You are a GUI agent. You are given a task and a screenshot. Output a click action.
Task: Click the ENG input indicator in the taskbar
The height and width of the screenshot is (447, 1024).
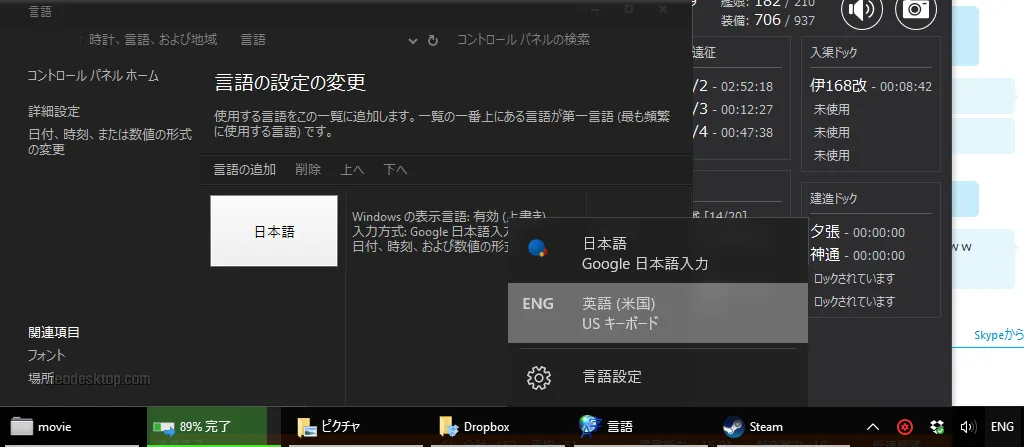[1001, 426]
